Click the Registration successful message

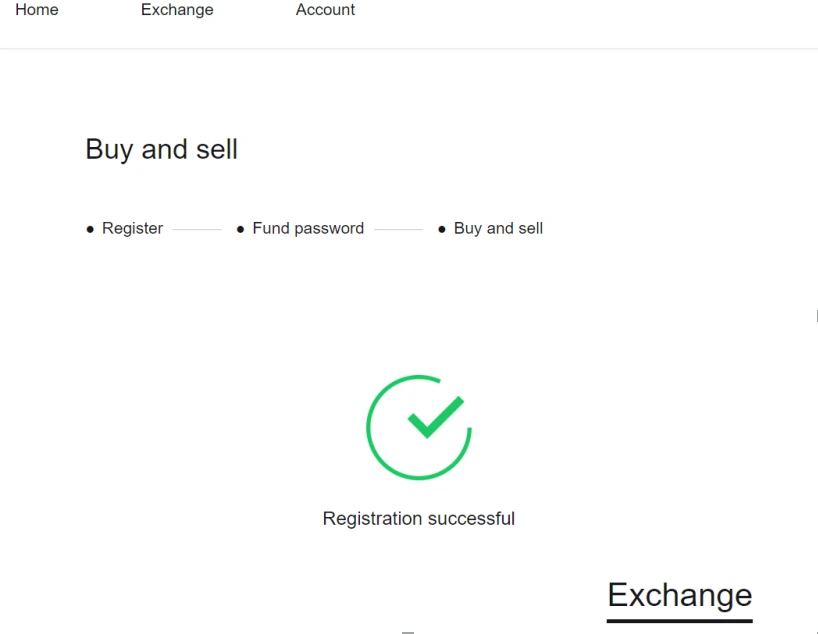(x=418, y=518)
